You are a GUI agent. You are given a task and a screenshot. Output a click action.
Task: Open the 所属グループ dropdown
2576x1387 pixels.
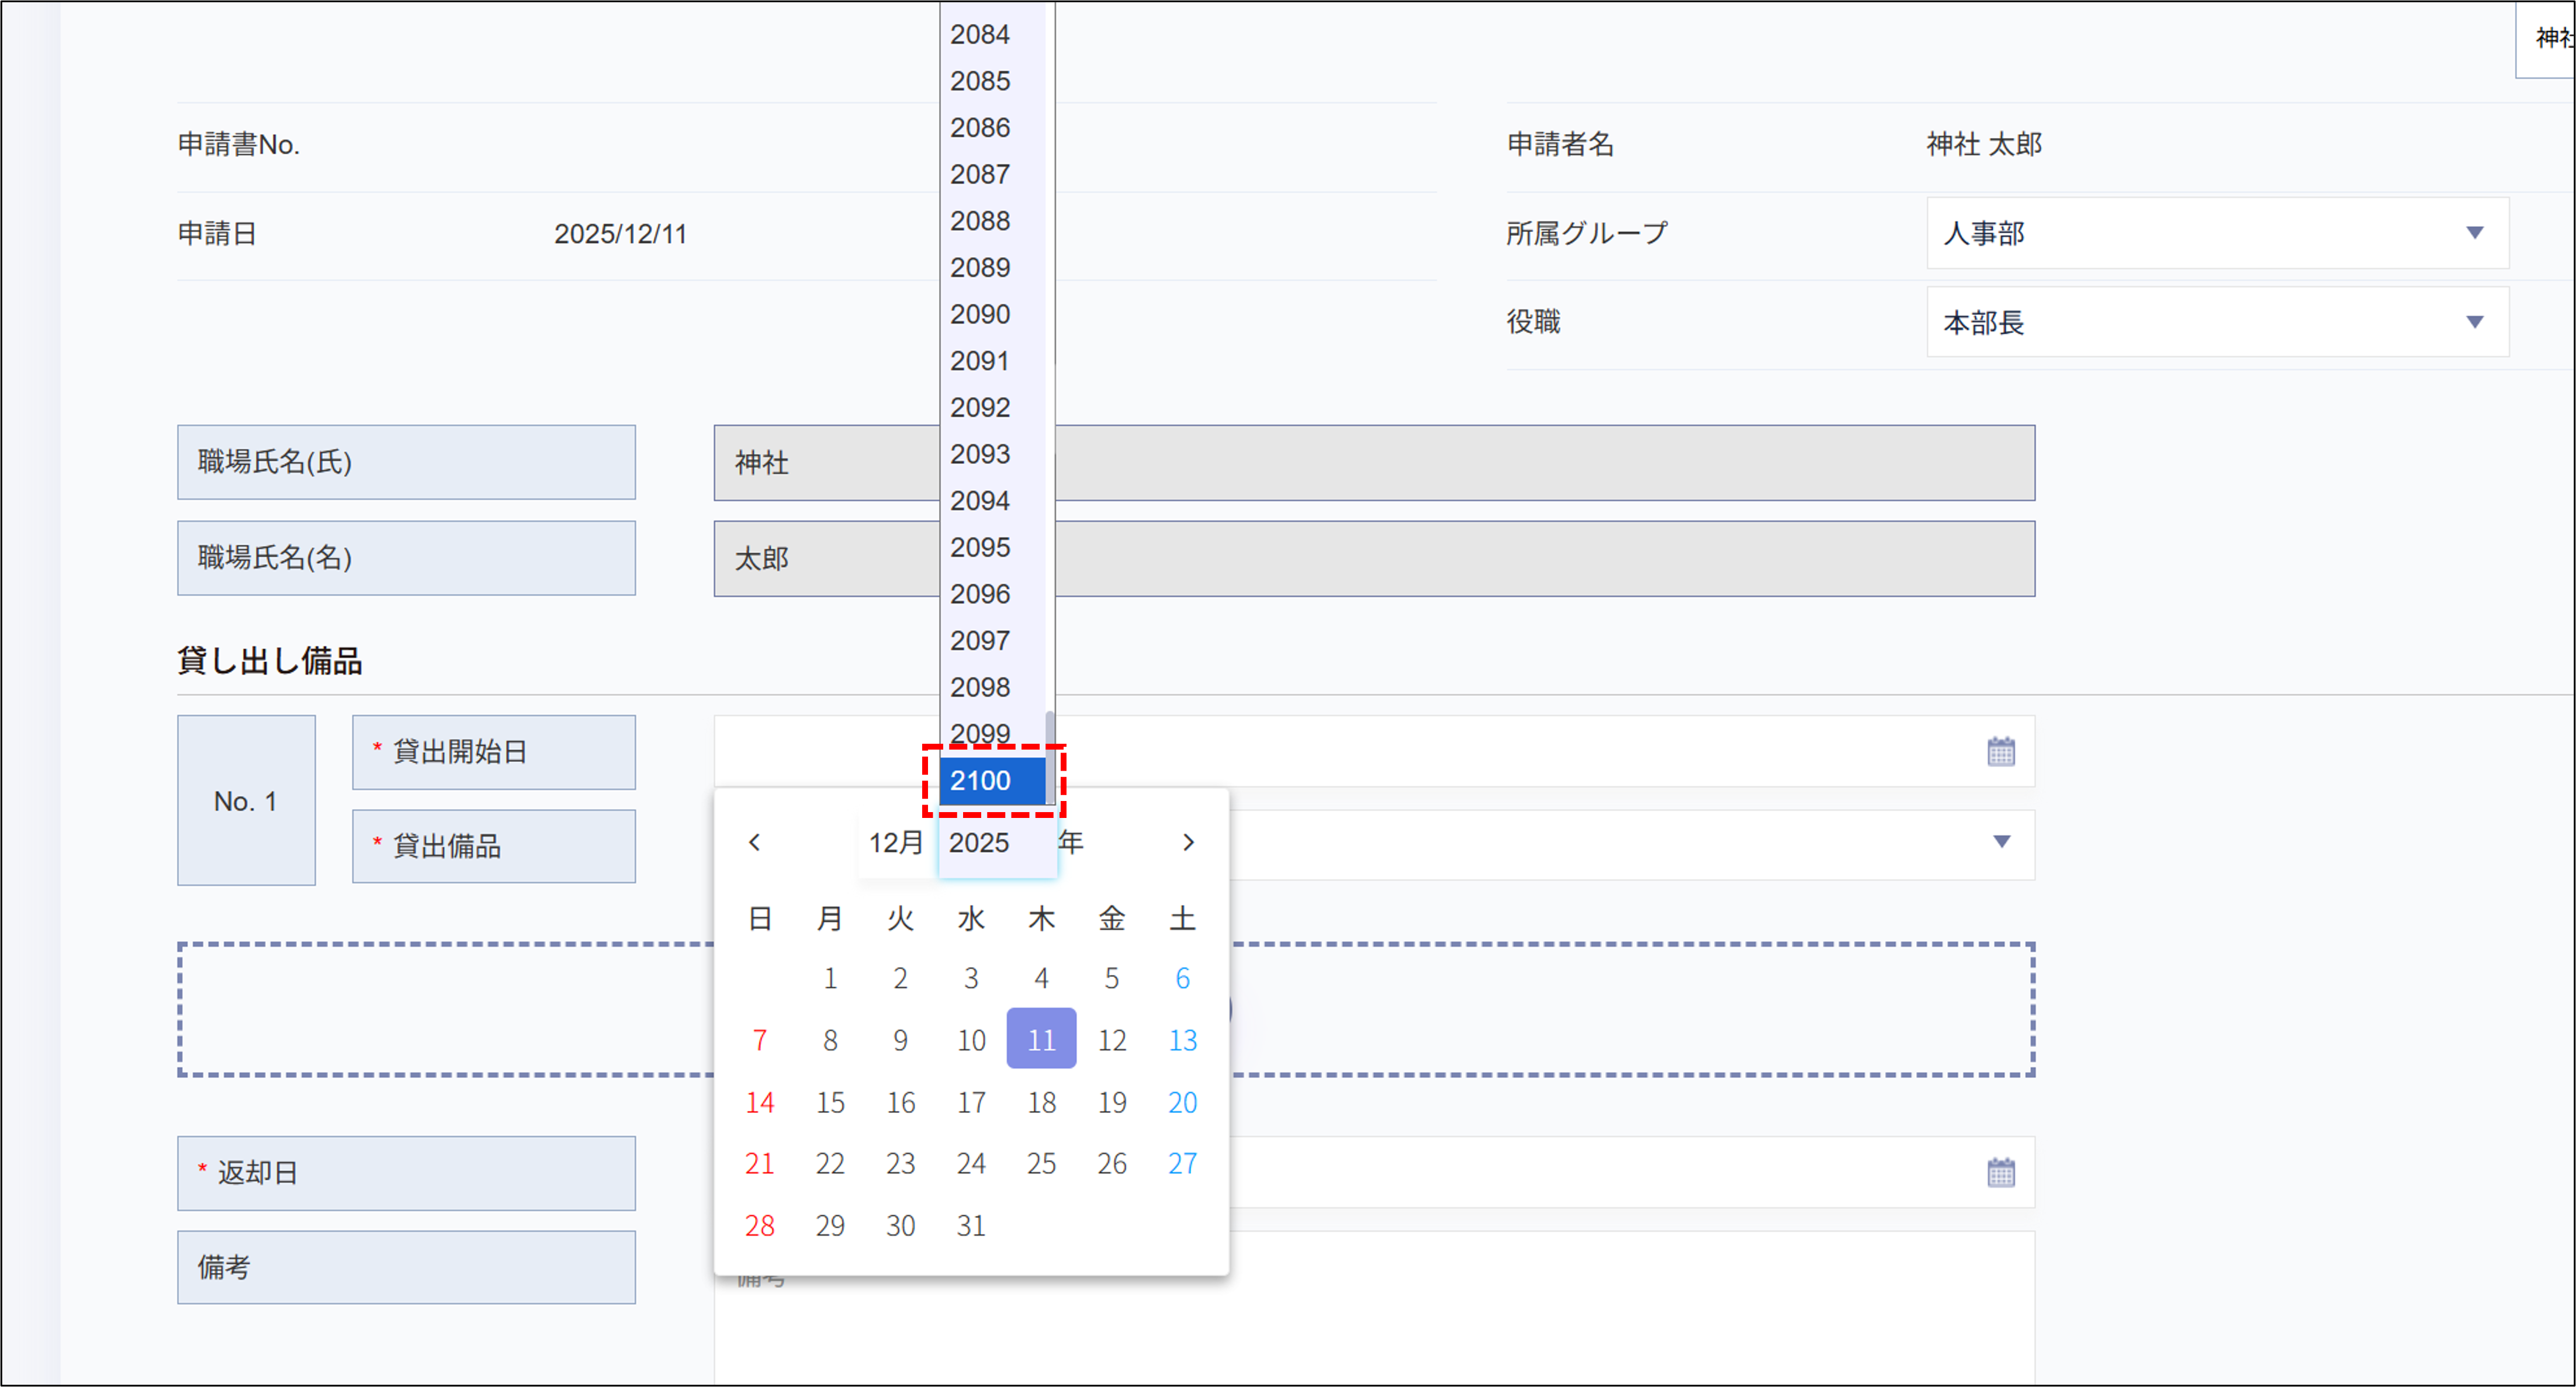point(2474,232)
